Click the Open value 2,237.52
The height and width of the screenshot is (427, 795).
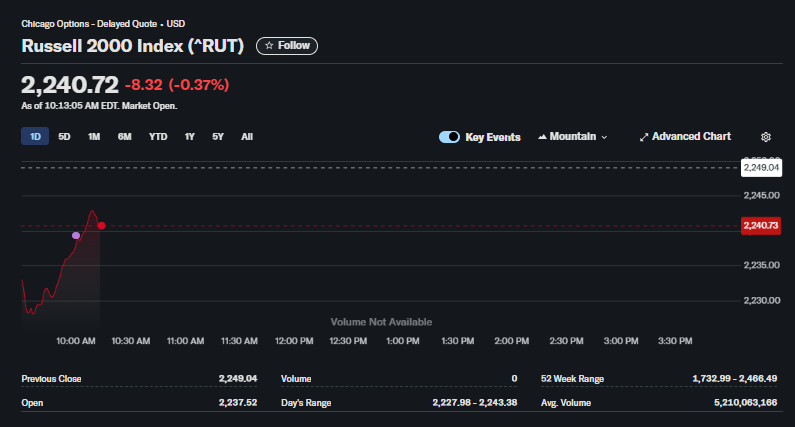(x=238, y=403)
